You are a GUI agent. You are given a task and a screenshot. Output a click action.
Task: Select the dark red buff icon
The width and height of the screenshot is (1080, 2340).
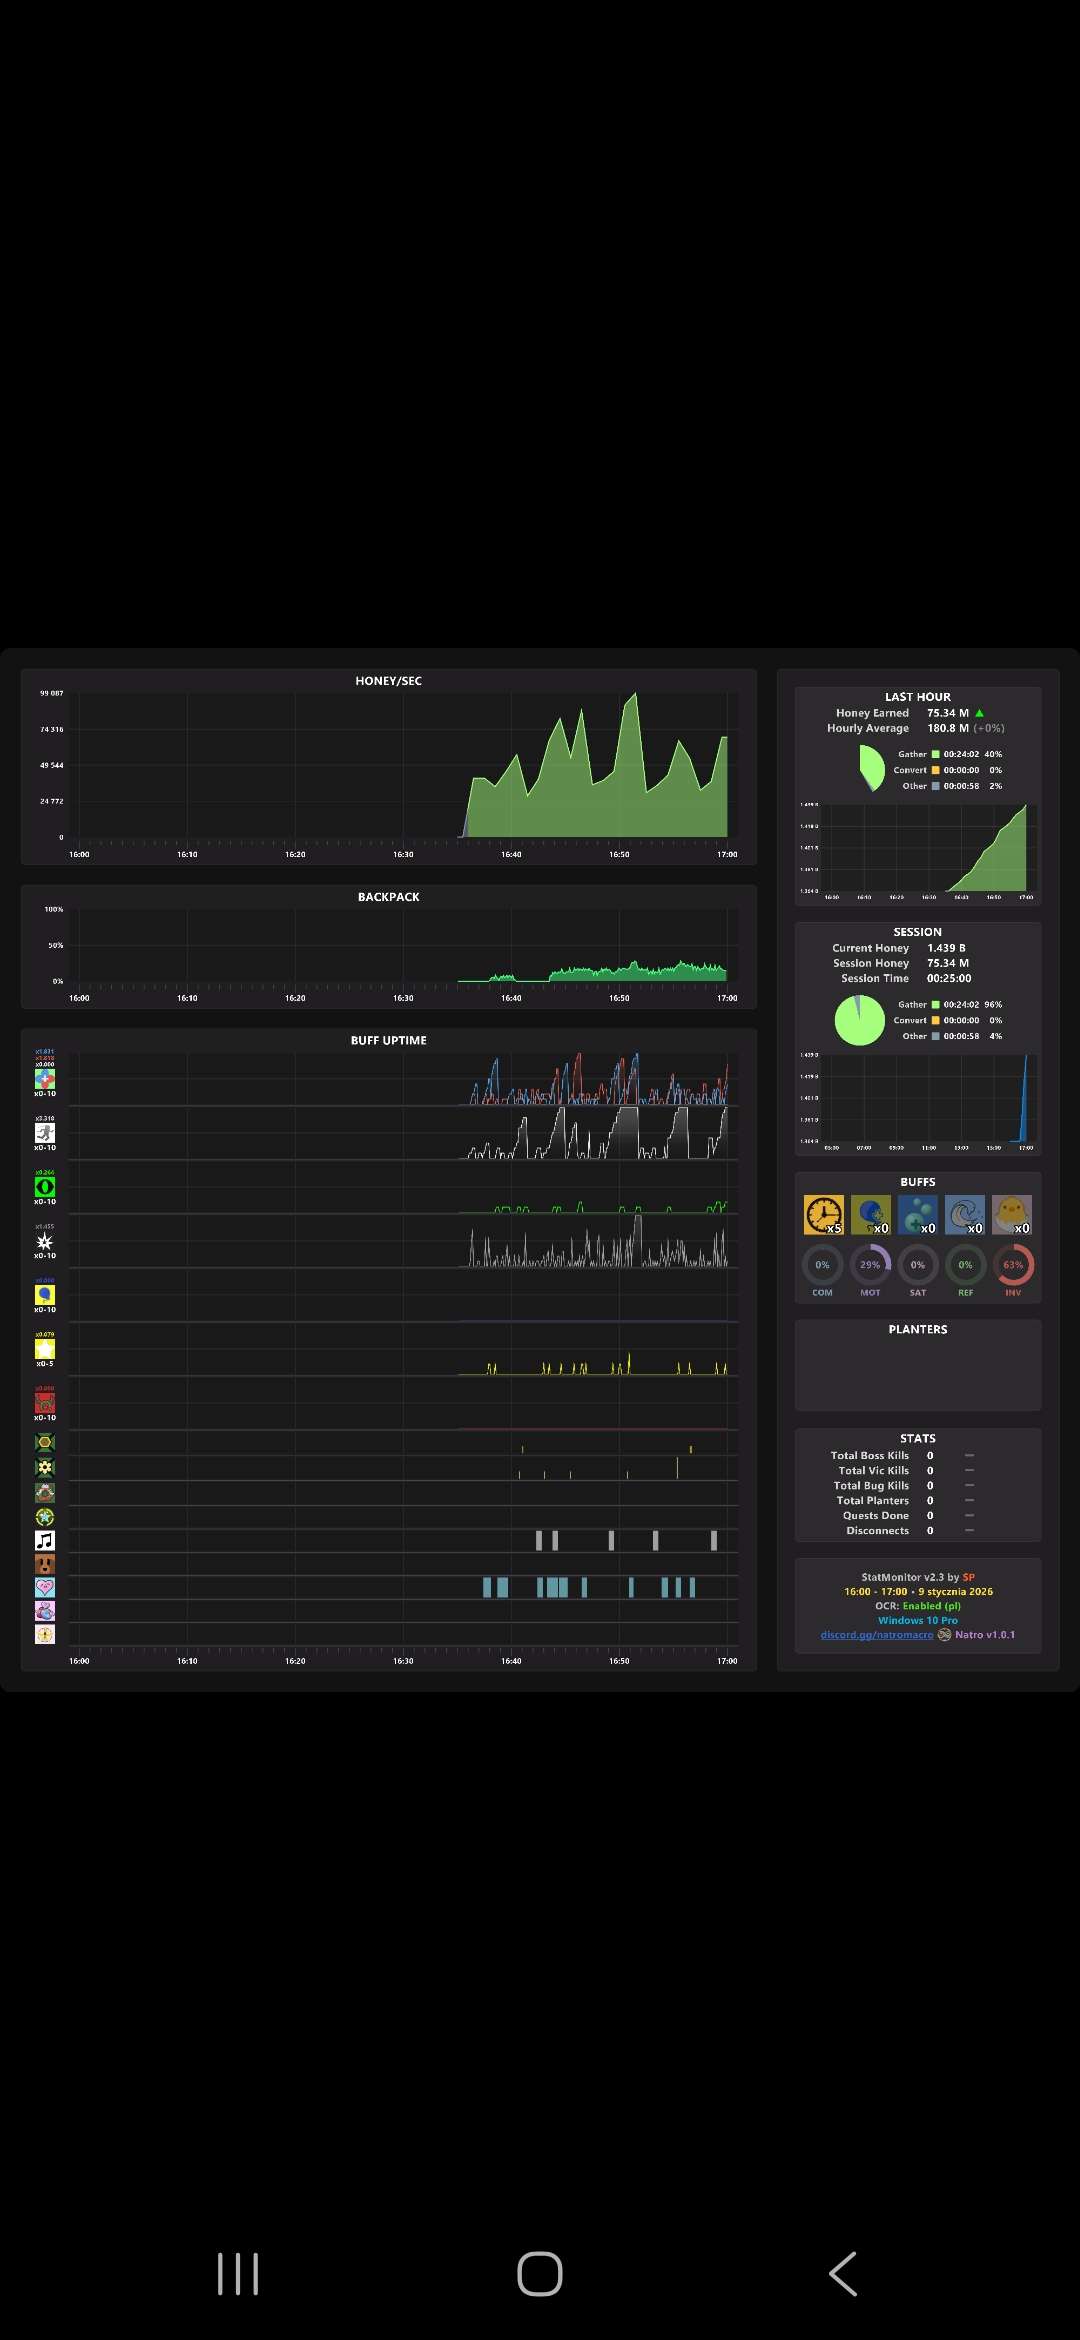point(45,1404)
